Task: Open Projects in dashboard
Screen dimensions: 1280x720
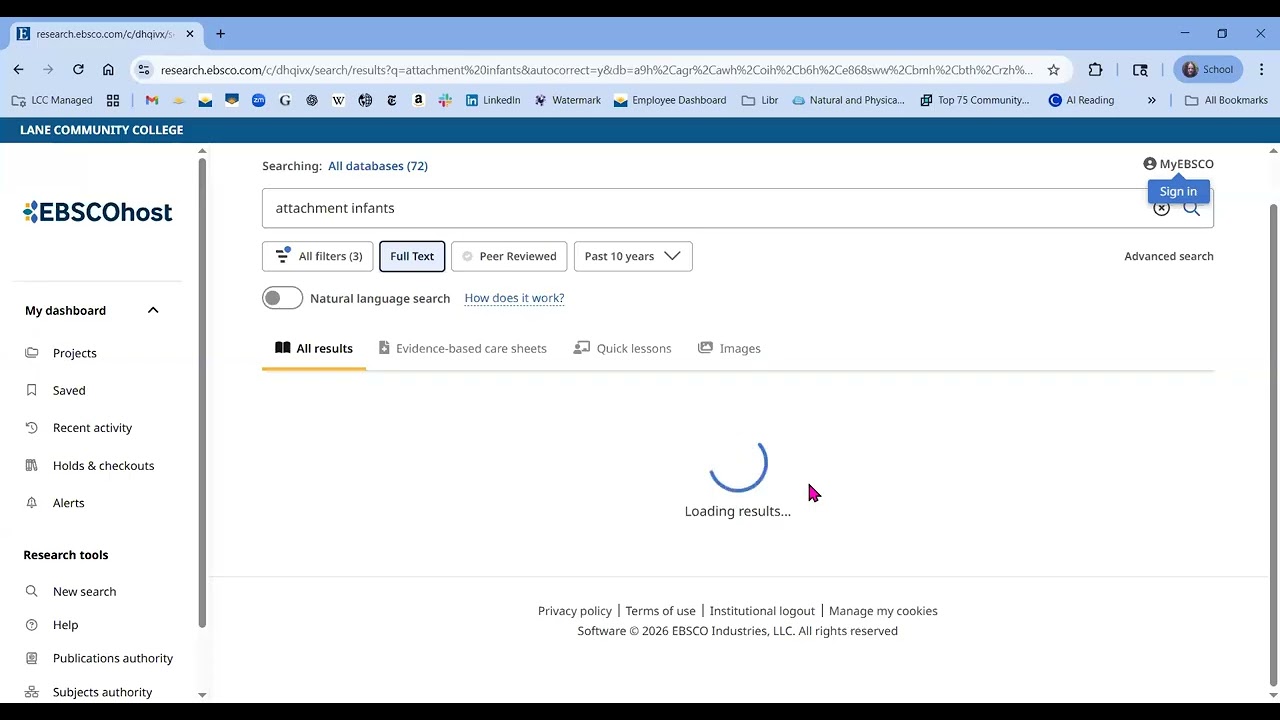Action: coord(75,353)
